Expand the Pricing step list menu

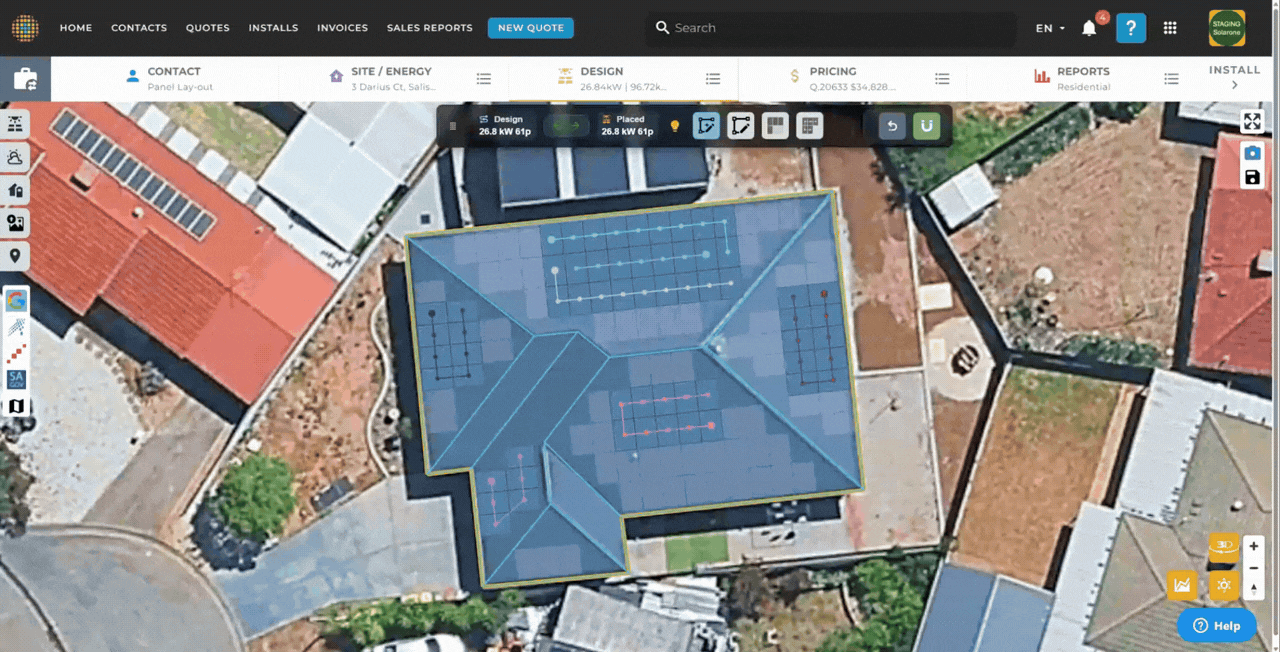click(x=942, y=79)
